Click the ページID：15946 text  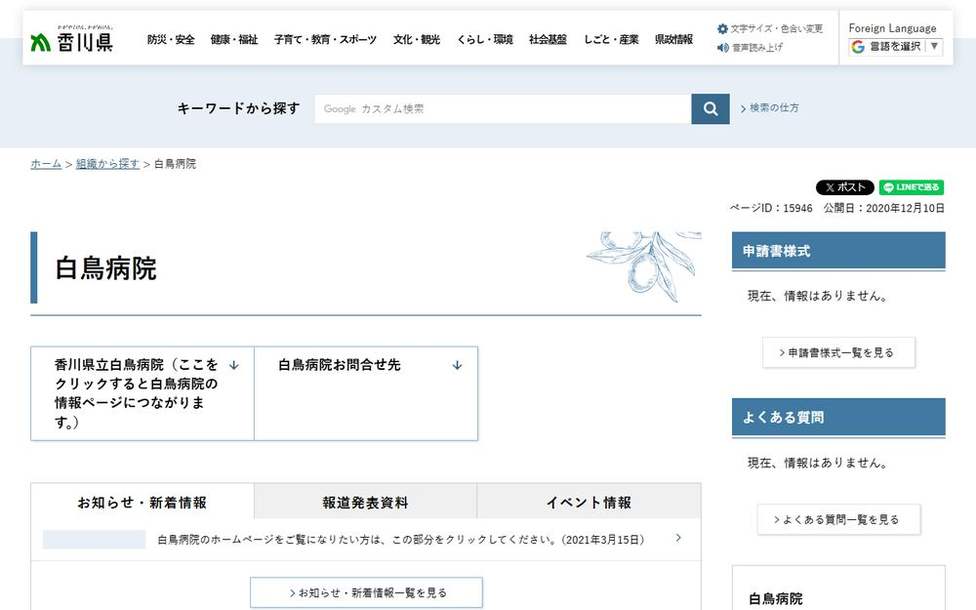tap(771, 208)
